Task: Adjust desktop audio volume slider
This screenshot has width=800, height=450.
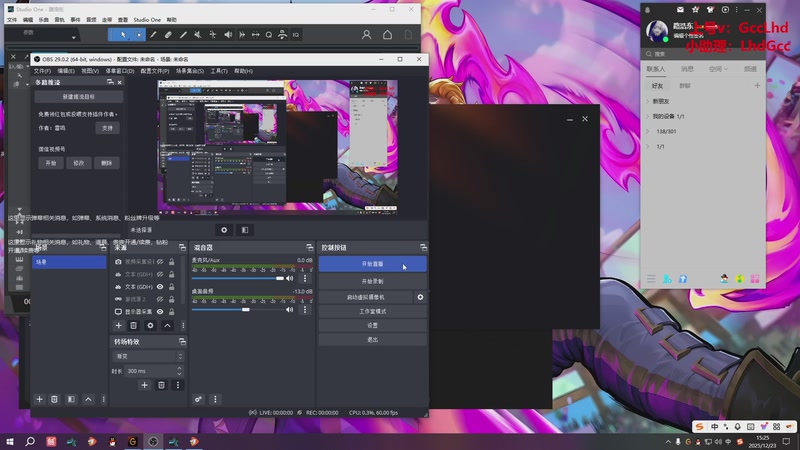Action: point(246,310)
